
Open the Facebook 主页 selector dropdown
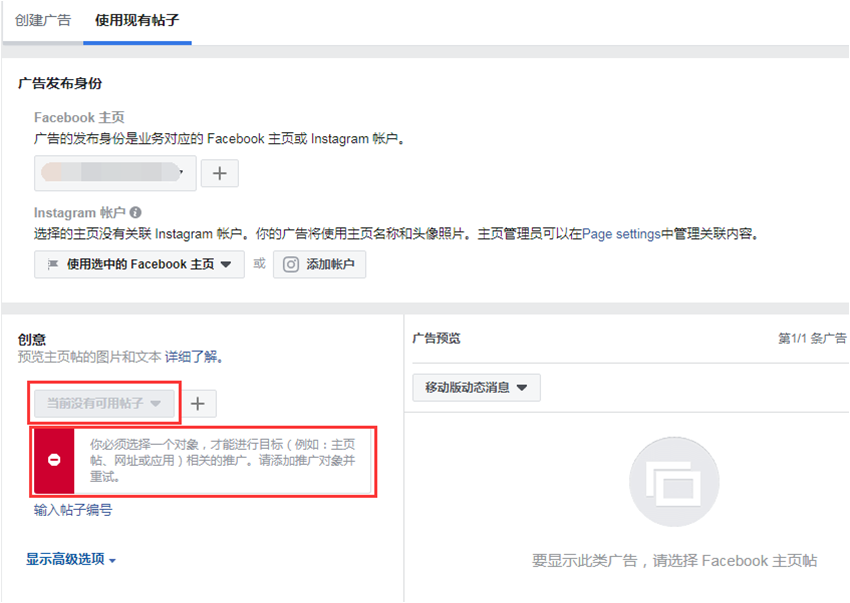coord(114,173)
